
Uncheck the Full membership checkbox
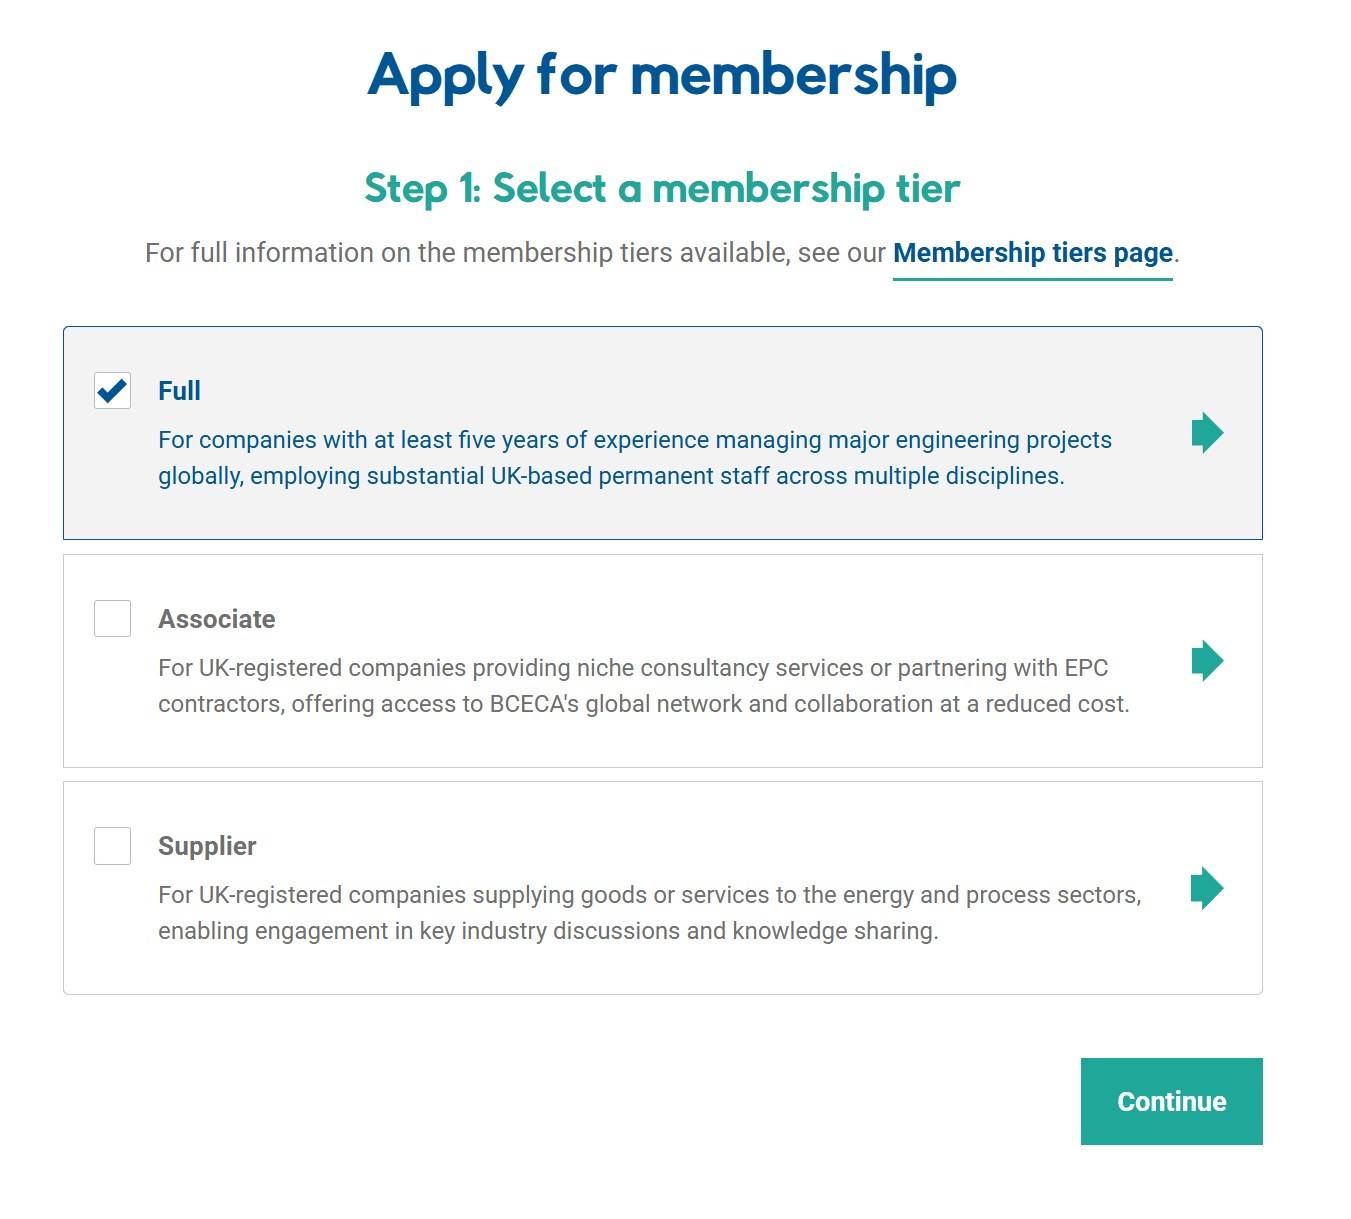pyautogui.click(x=112, y=390)
